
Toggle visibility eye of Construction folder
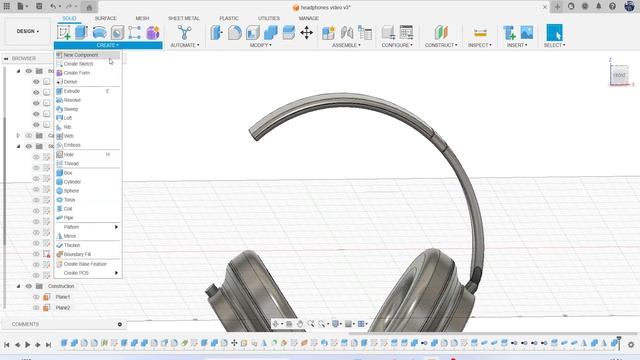[x=29, y=286]
